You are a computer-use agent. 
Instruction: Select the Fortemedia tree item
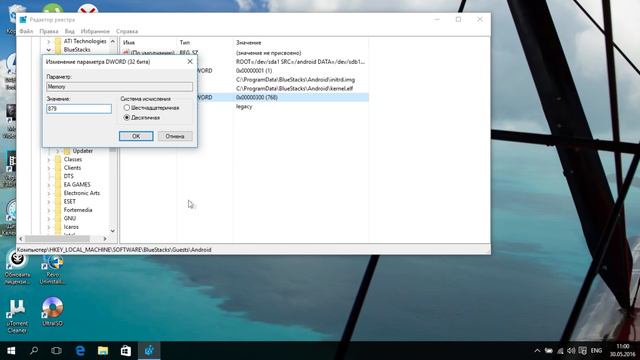[x=78, y=210]
